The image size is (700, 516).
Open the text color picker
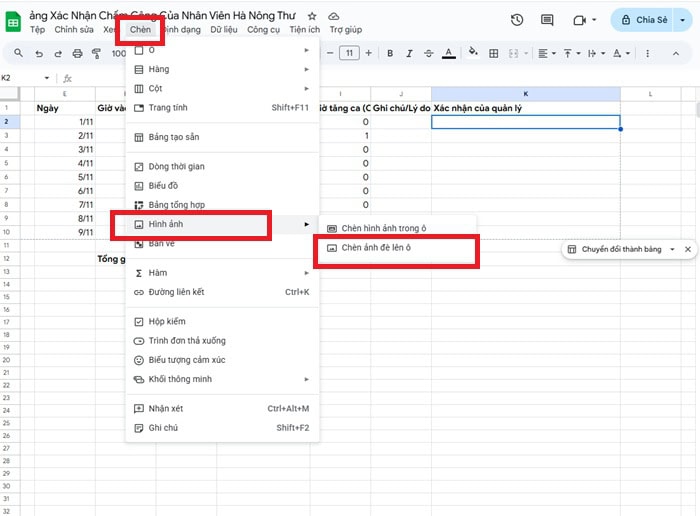447,54
